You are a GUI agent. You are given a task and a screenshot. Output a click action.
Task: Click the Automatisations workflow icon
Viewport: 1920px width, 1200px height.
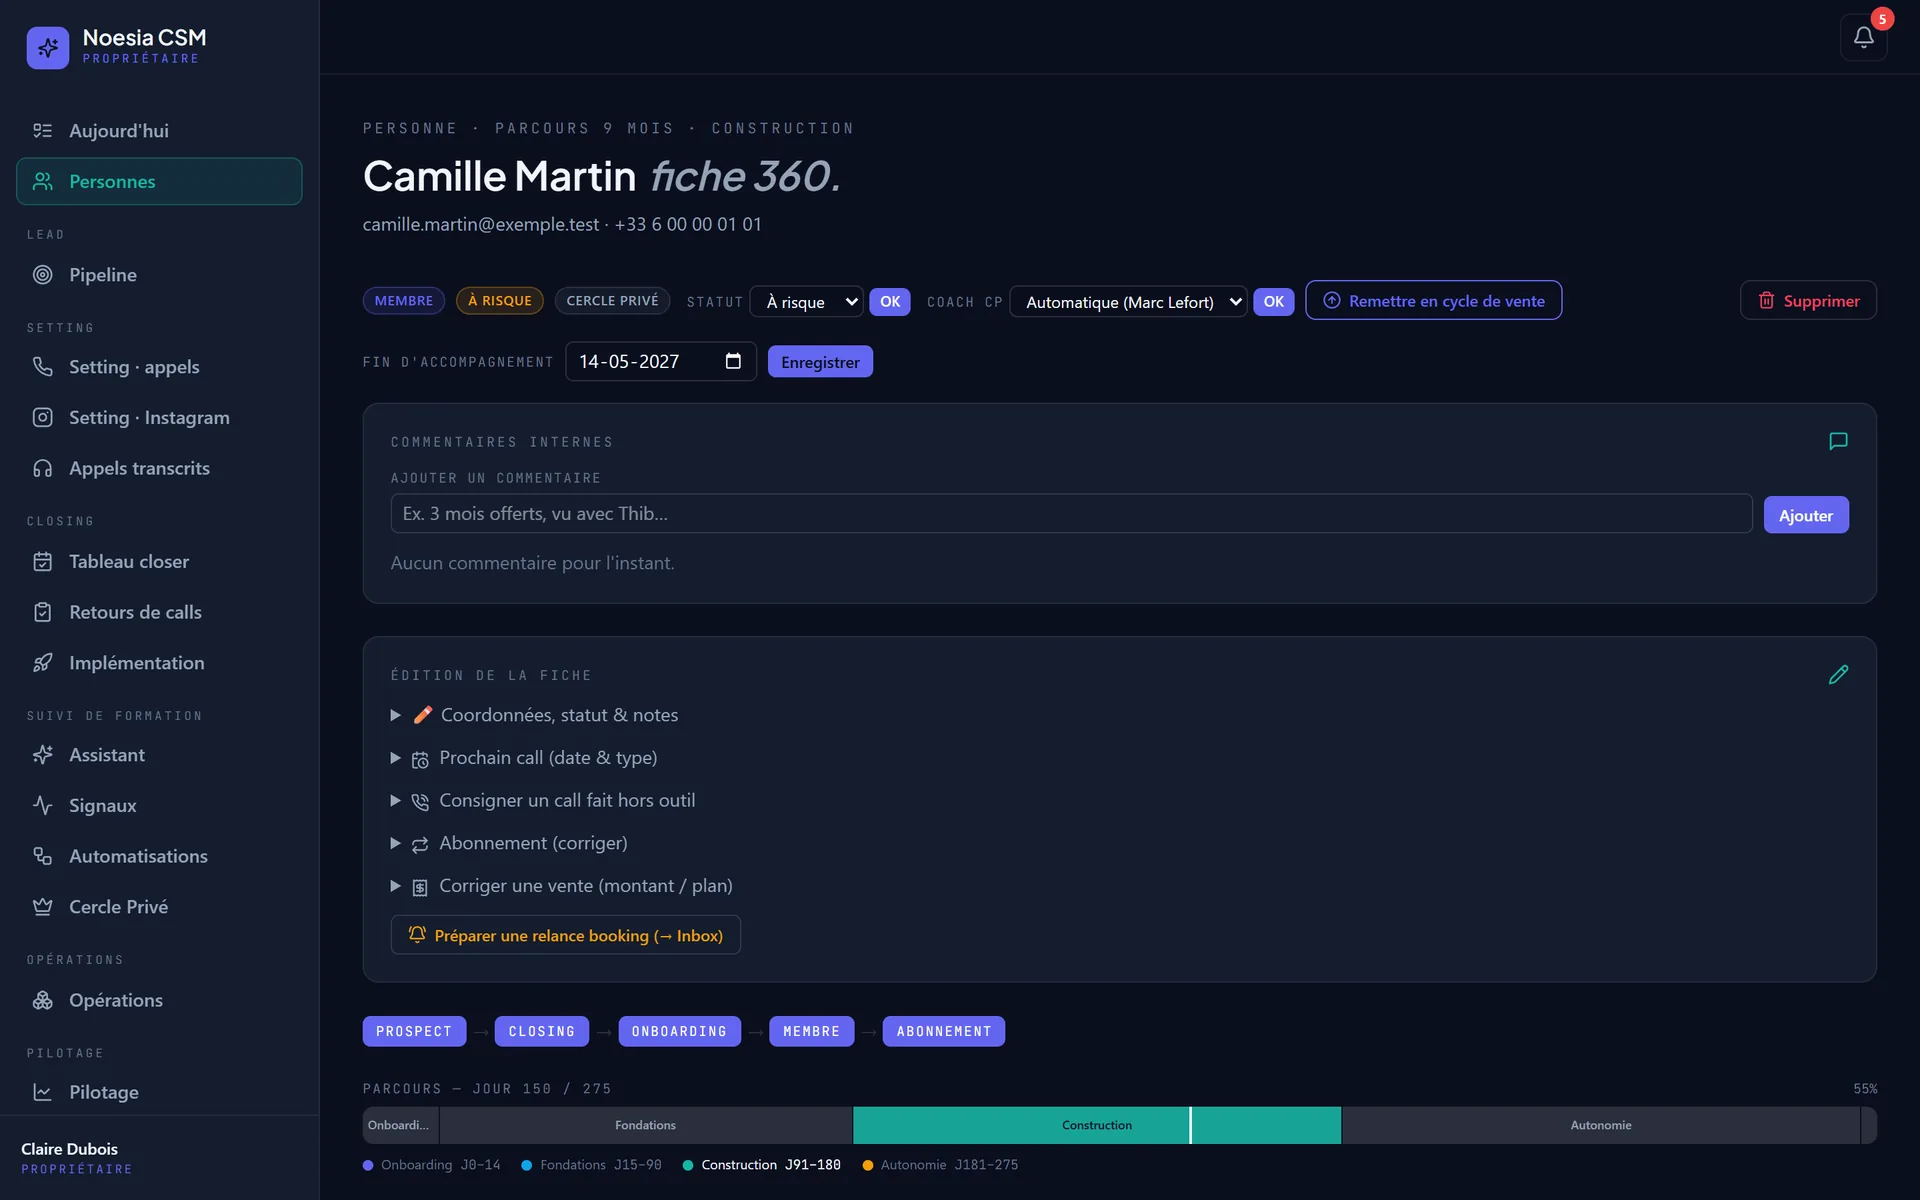[43, 856]
